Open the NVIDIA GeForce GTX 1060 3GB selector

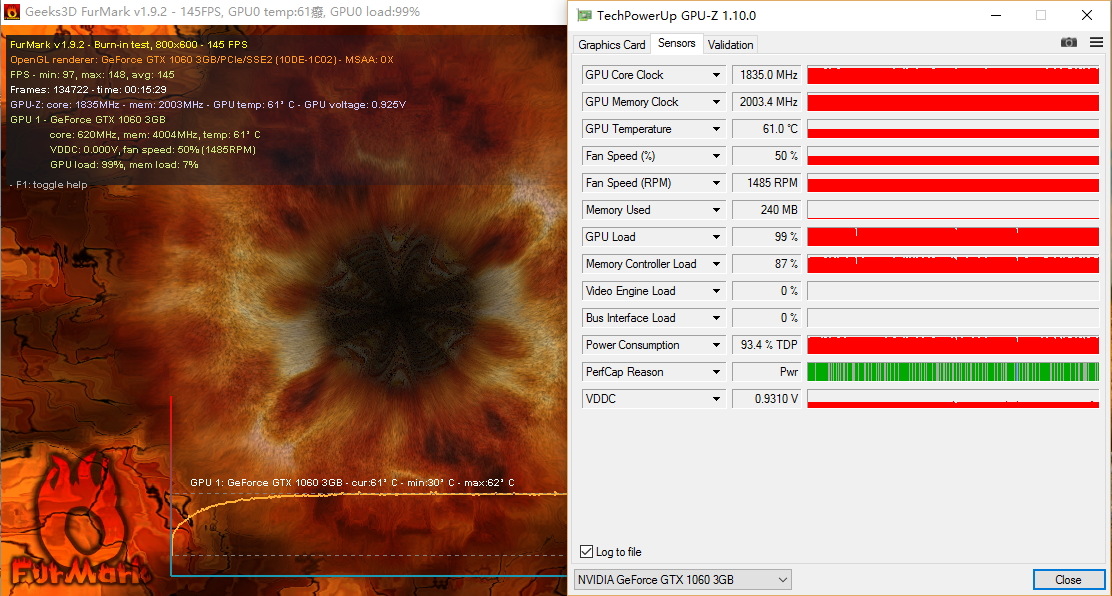point(682,580)
